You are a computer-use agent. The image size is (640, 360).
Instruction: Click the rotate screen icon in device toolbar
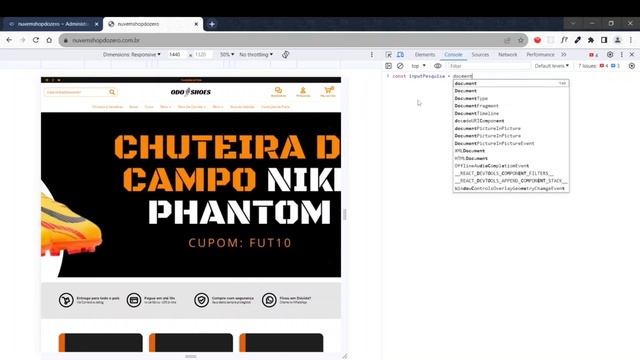click(x=285, y=54)
